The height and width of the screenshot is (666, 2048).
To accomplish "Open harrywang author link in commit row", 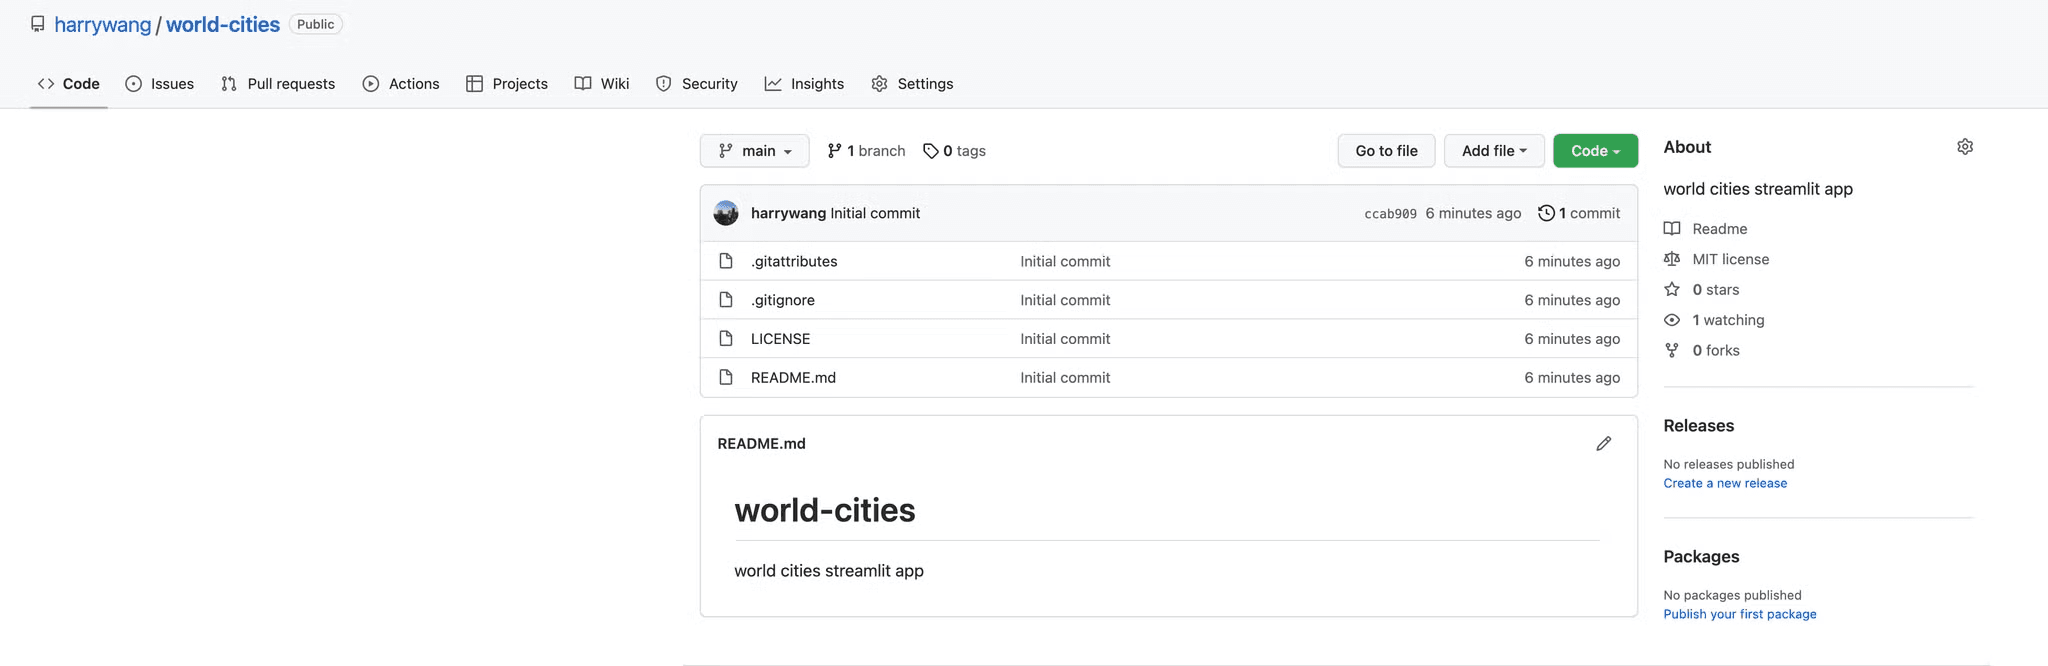I will [788, 213].
